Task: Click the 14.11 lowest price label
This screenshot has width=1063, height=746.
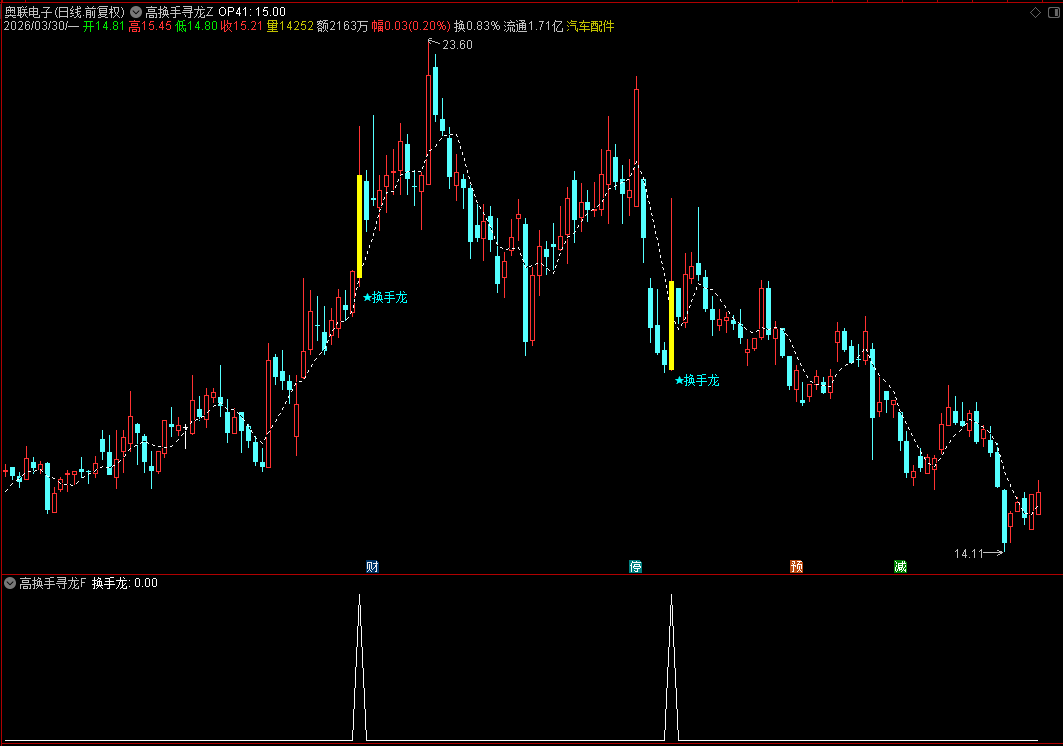Action: click(x=969, y=554)
